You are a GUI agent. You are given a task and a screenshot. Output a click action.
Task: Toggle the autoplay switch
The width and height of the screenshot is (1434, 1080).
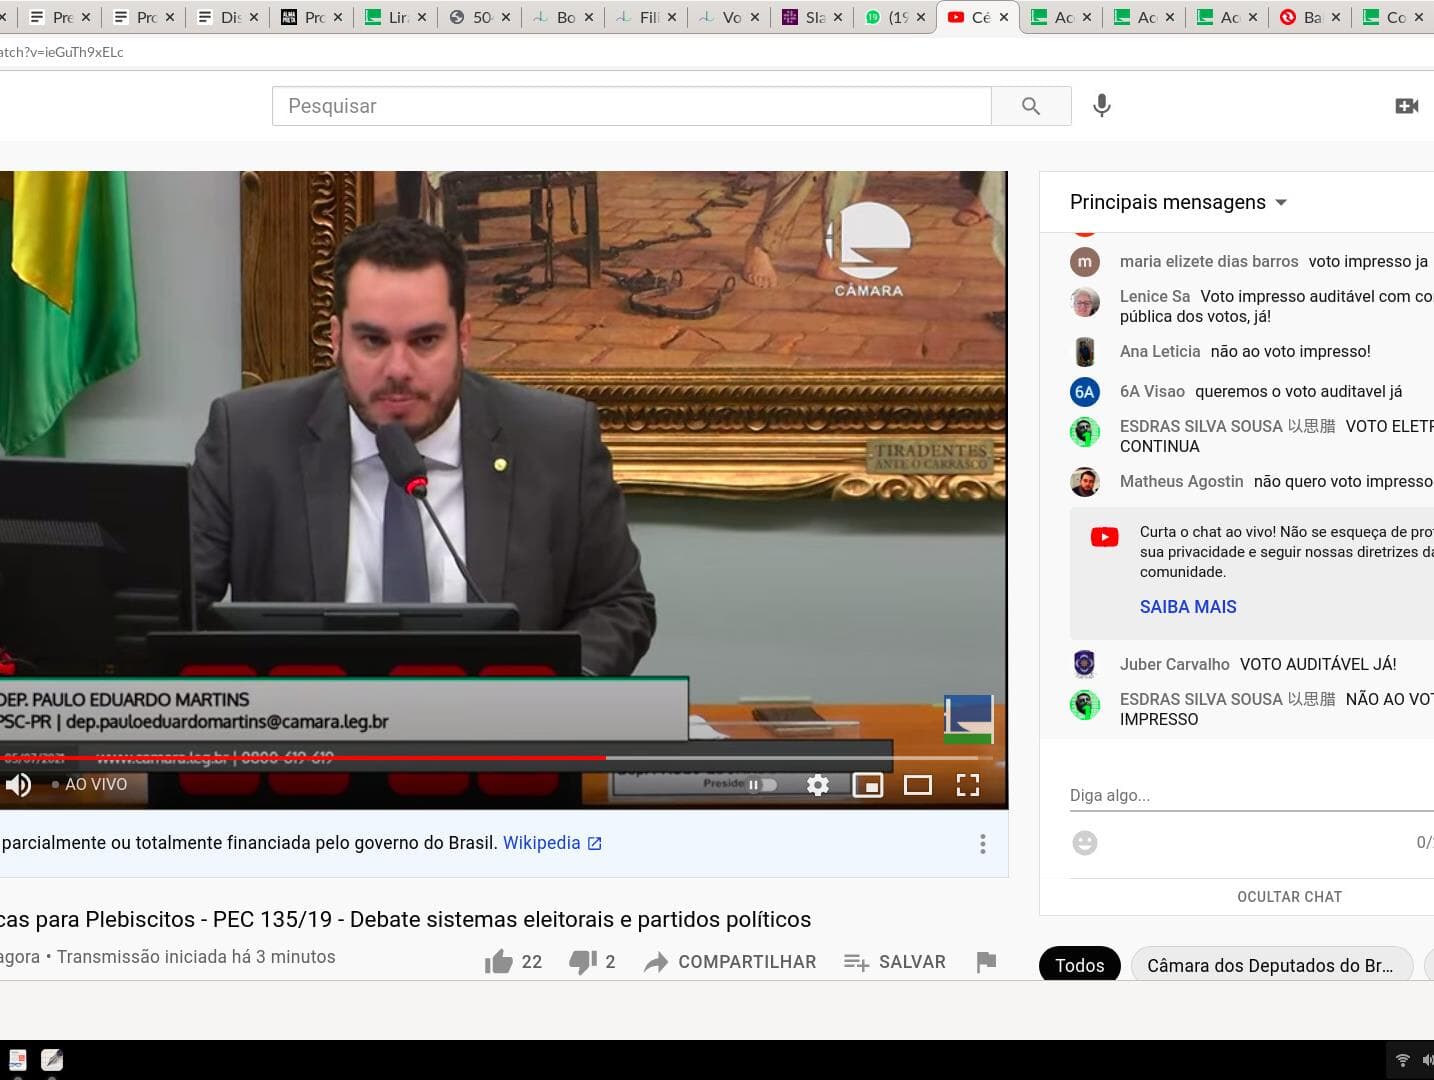point(762,785)
